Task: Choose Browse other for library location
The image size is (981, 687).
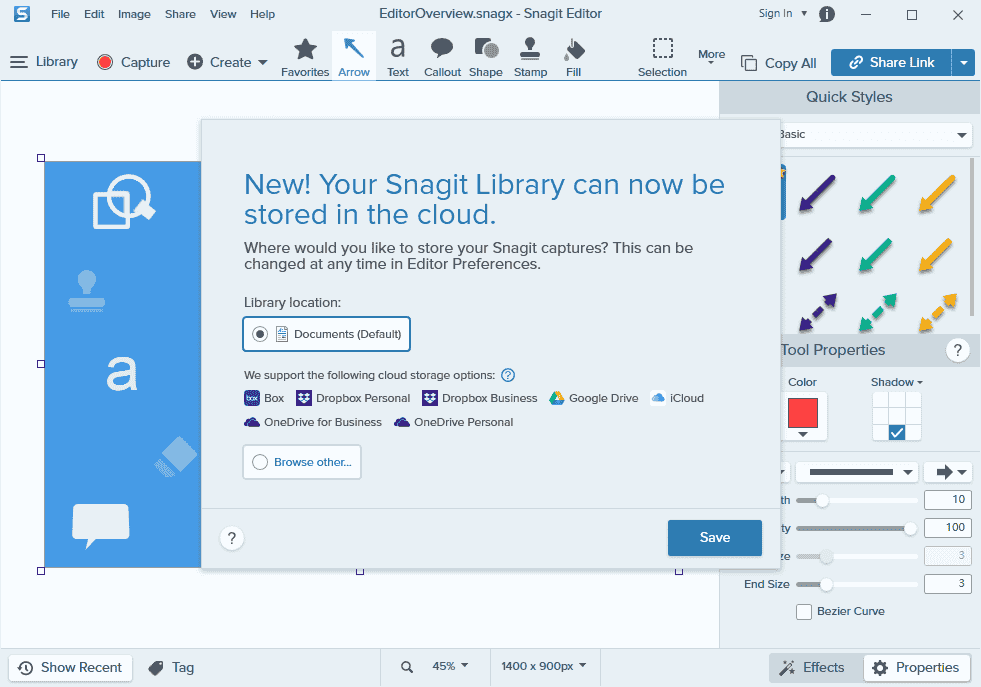Action: tap(301, 461)
